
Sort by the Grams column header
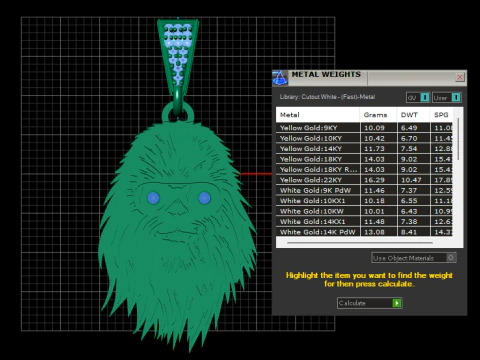point(378,115)
